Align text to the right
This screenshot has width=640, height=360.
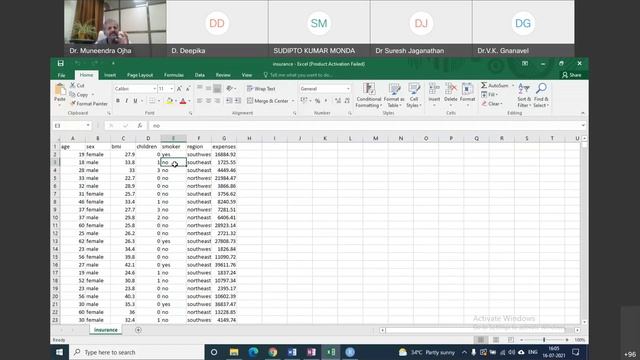pos(217,101)
